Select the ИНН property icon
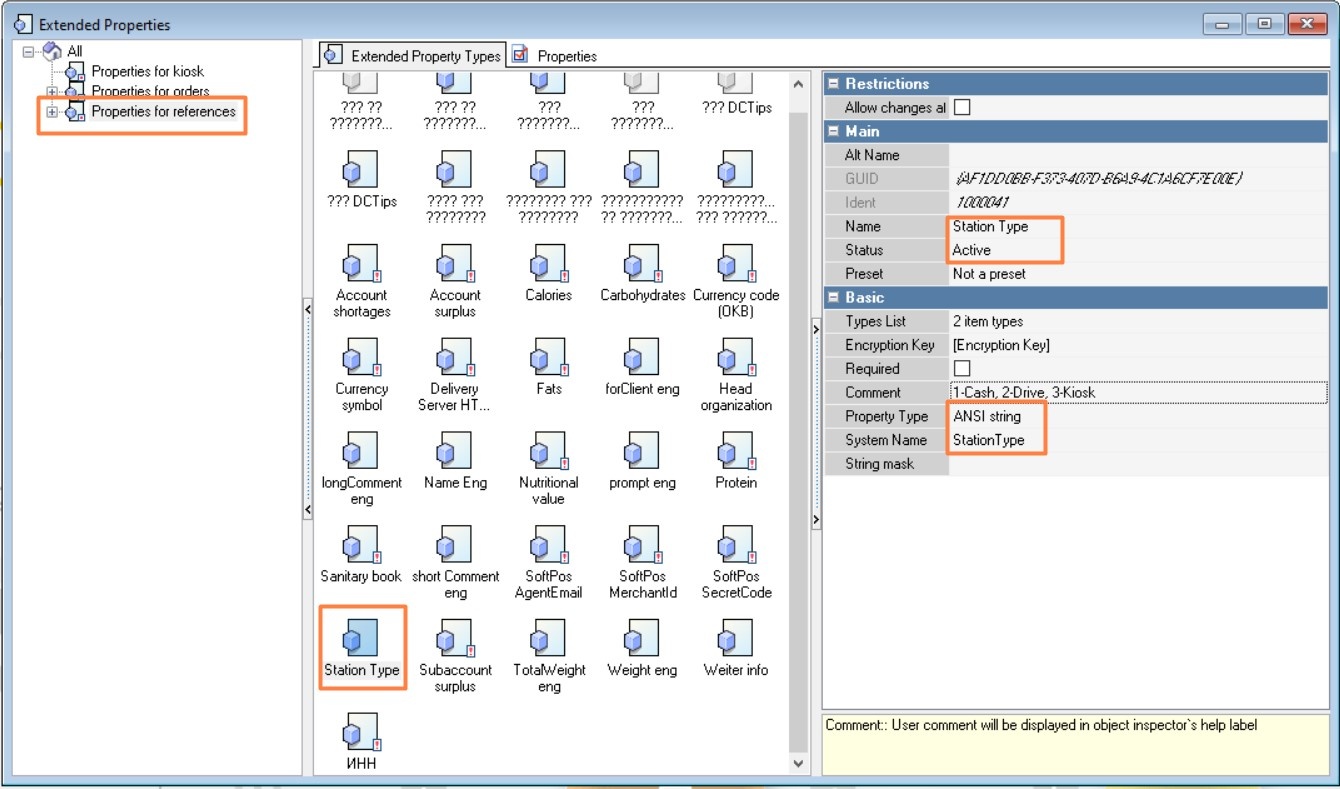Viewport: 1340px width, 789px height. [361, 733]
